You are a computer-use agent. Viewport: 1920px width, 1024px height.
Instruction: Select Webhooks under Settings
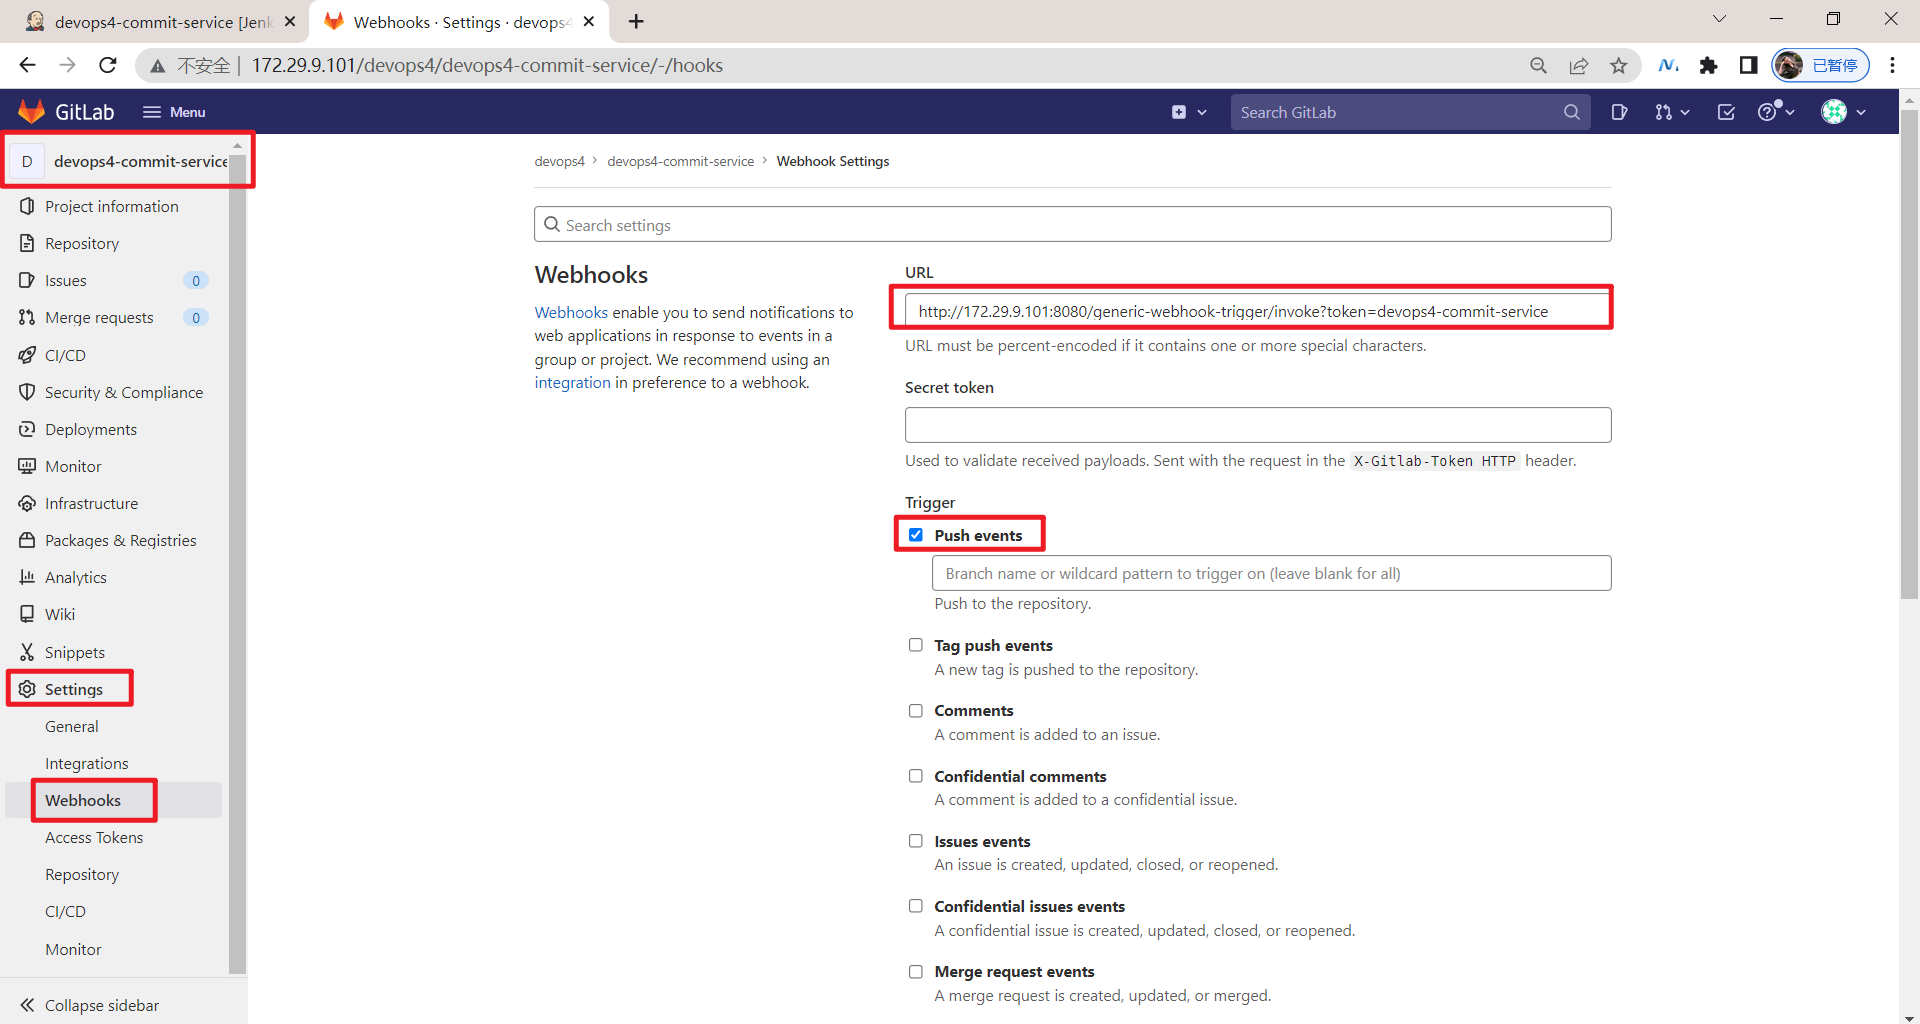tap(83, 800)
